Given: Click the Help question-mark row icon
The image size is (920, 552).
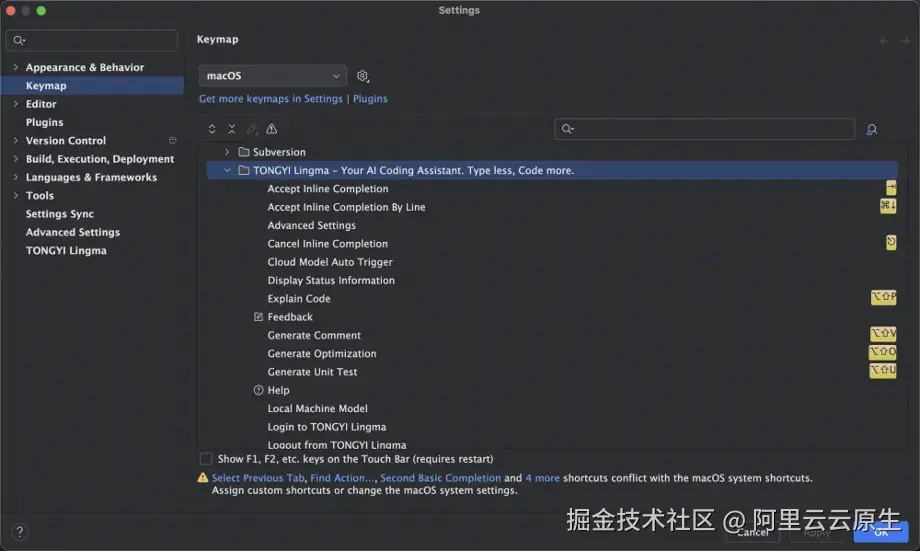Looking at the screenshot, I should (x=258, y=391).
